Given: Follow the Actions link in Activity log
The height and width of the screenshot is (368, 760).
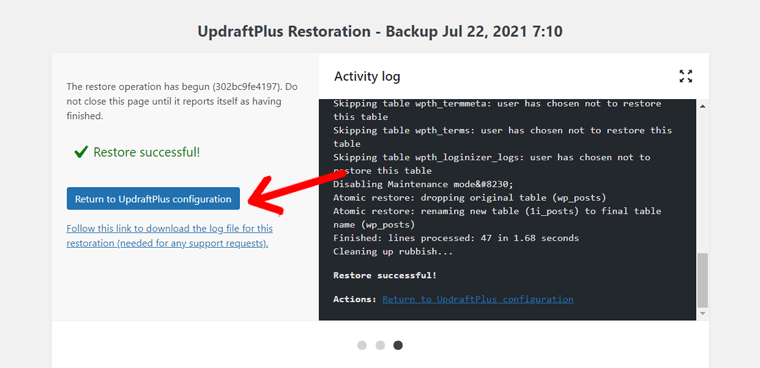Looking at the screenshot, I should [x=477, y=299].
